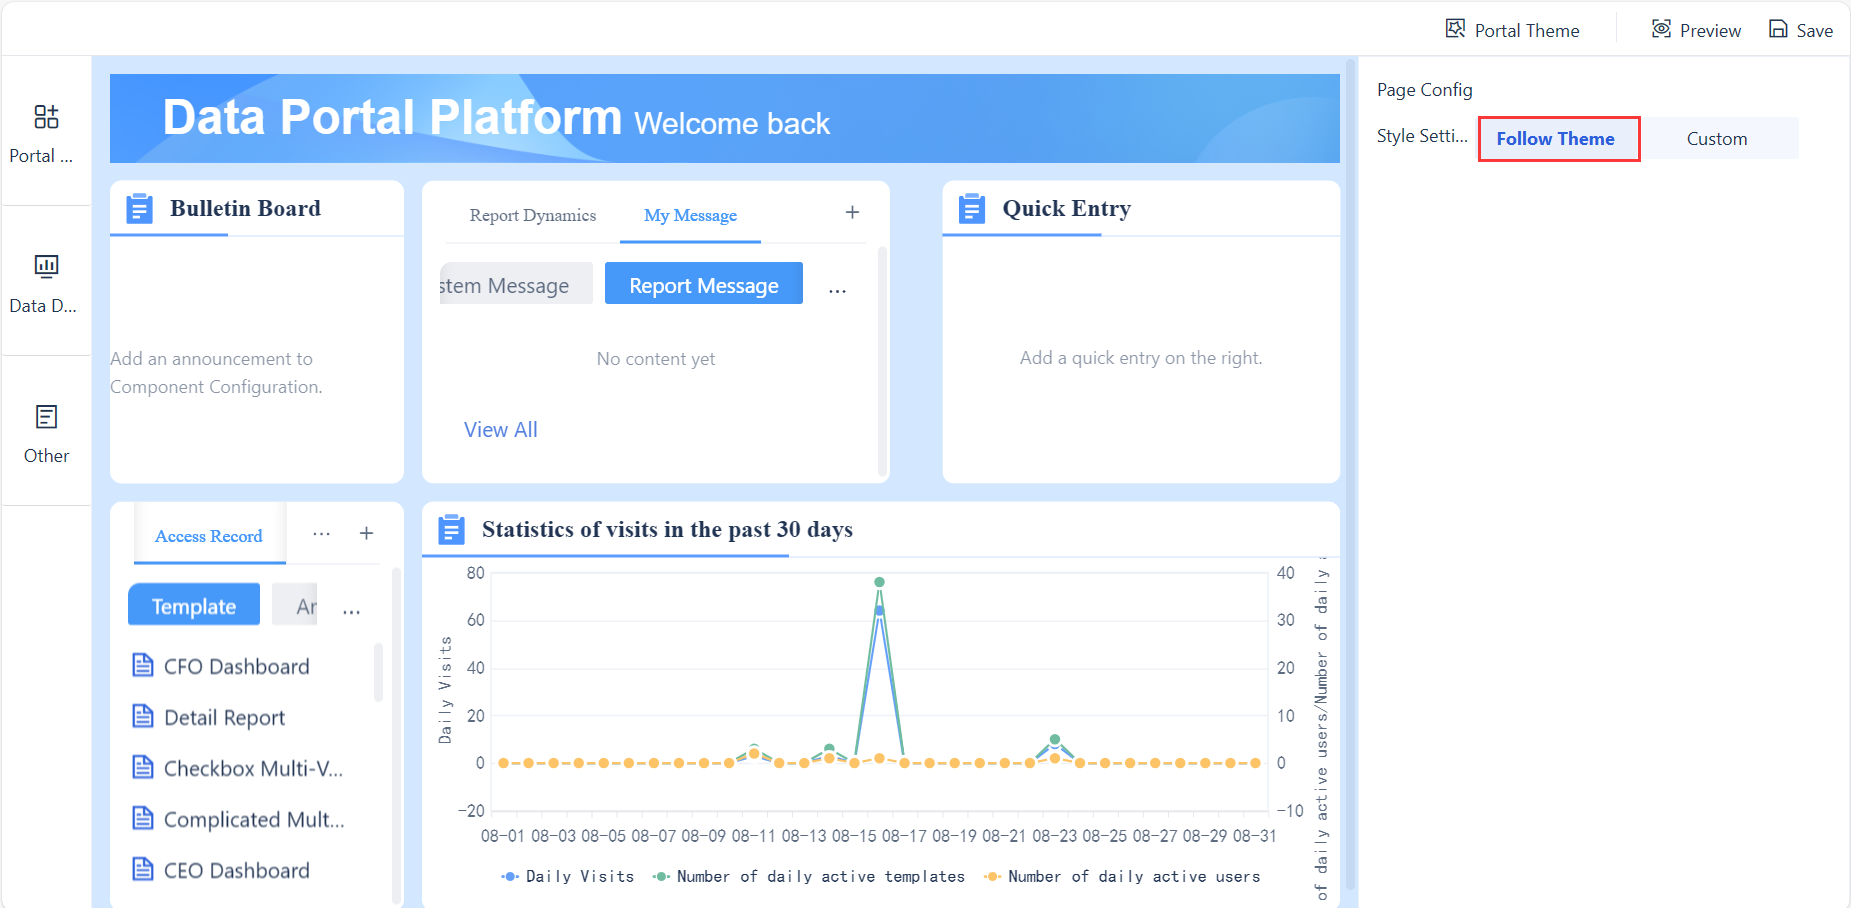Click the Quick Entry clipboard icon
Image resolution: width=1851 pixels, height=908 pixels.
970,207
